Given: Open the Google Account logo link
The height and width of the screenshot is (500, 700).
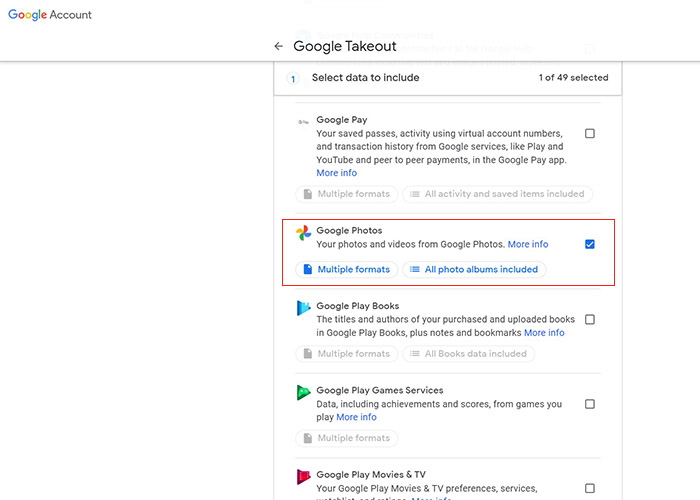Looking at the screenshot, I should coord(50,15).
